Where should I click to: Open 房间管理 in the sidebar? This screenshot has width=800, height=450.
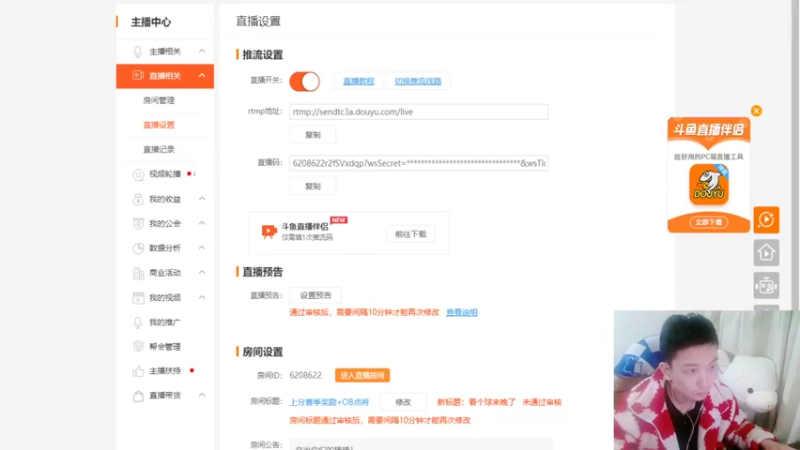click(159, 101)
